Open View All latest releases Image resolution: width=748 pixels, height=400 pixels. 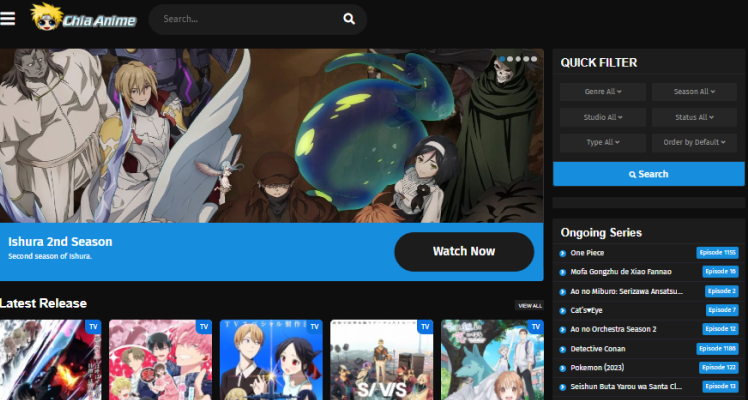pos(529,305)
